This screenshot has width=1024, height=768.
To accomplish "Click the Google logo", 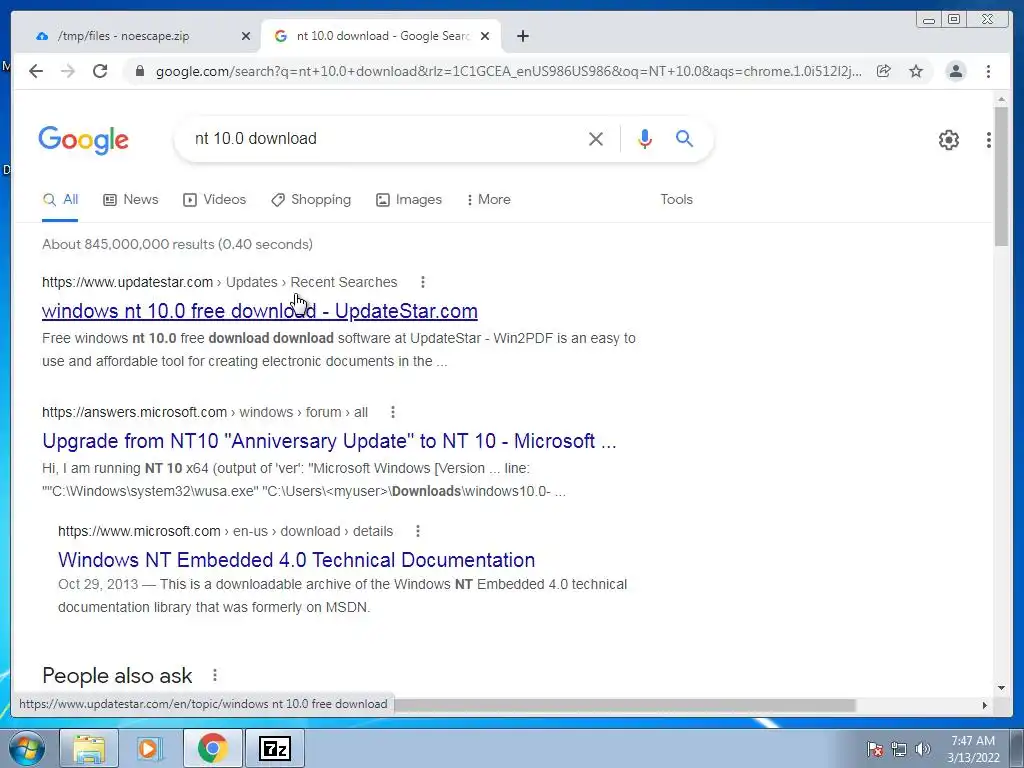I will pyautogui.click(x=84, y=140).
